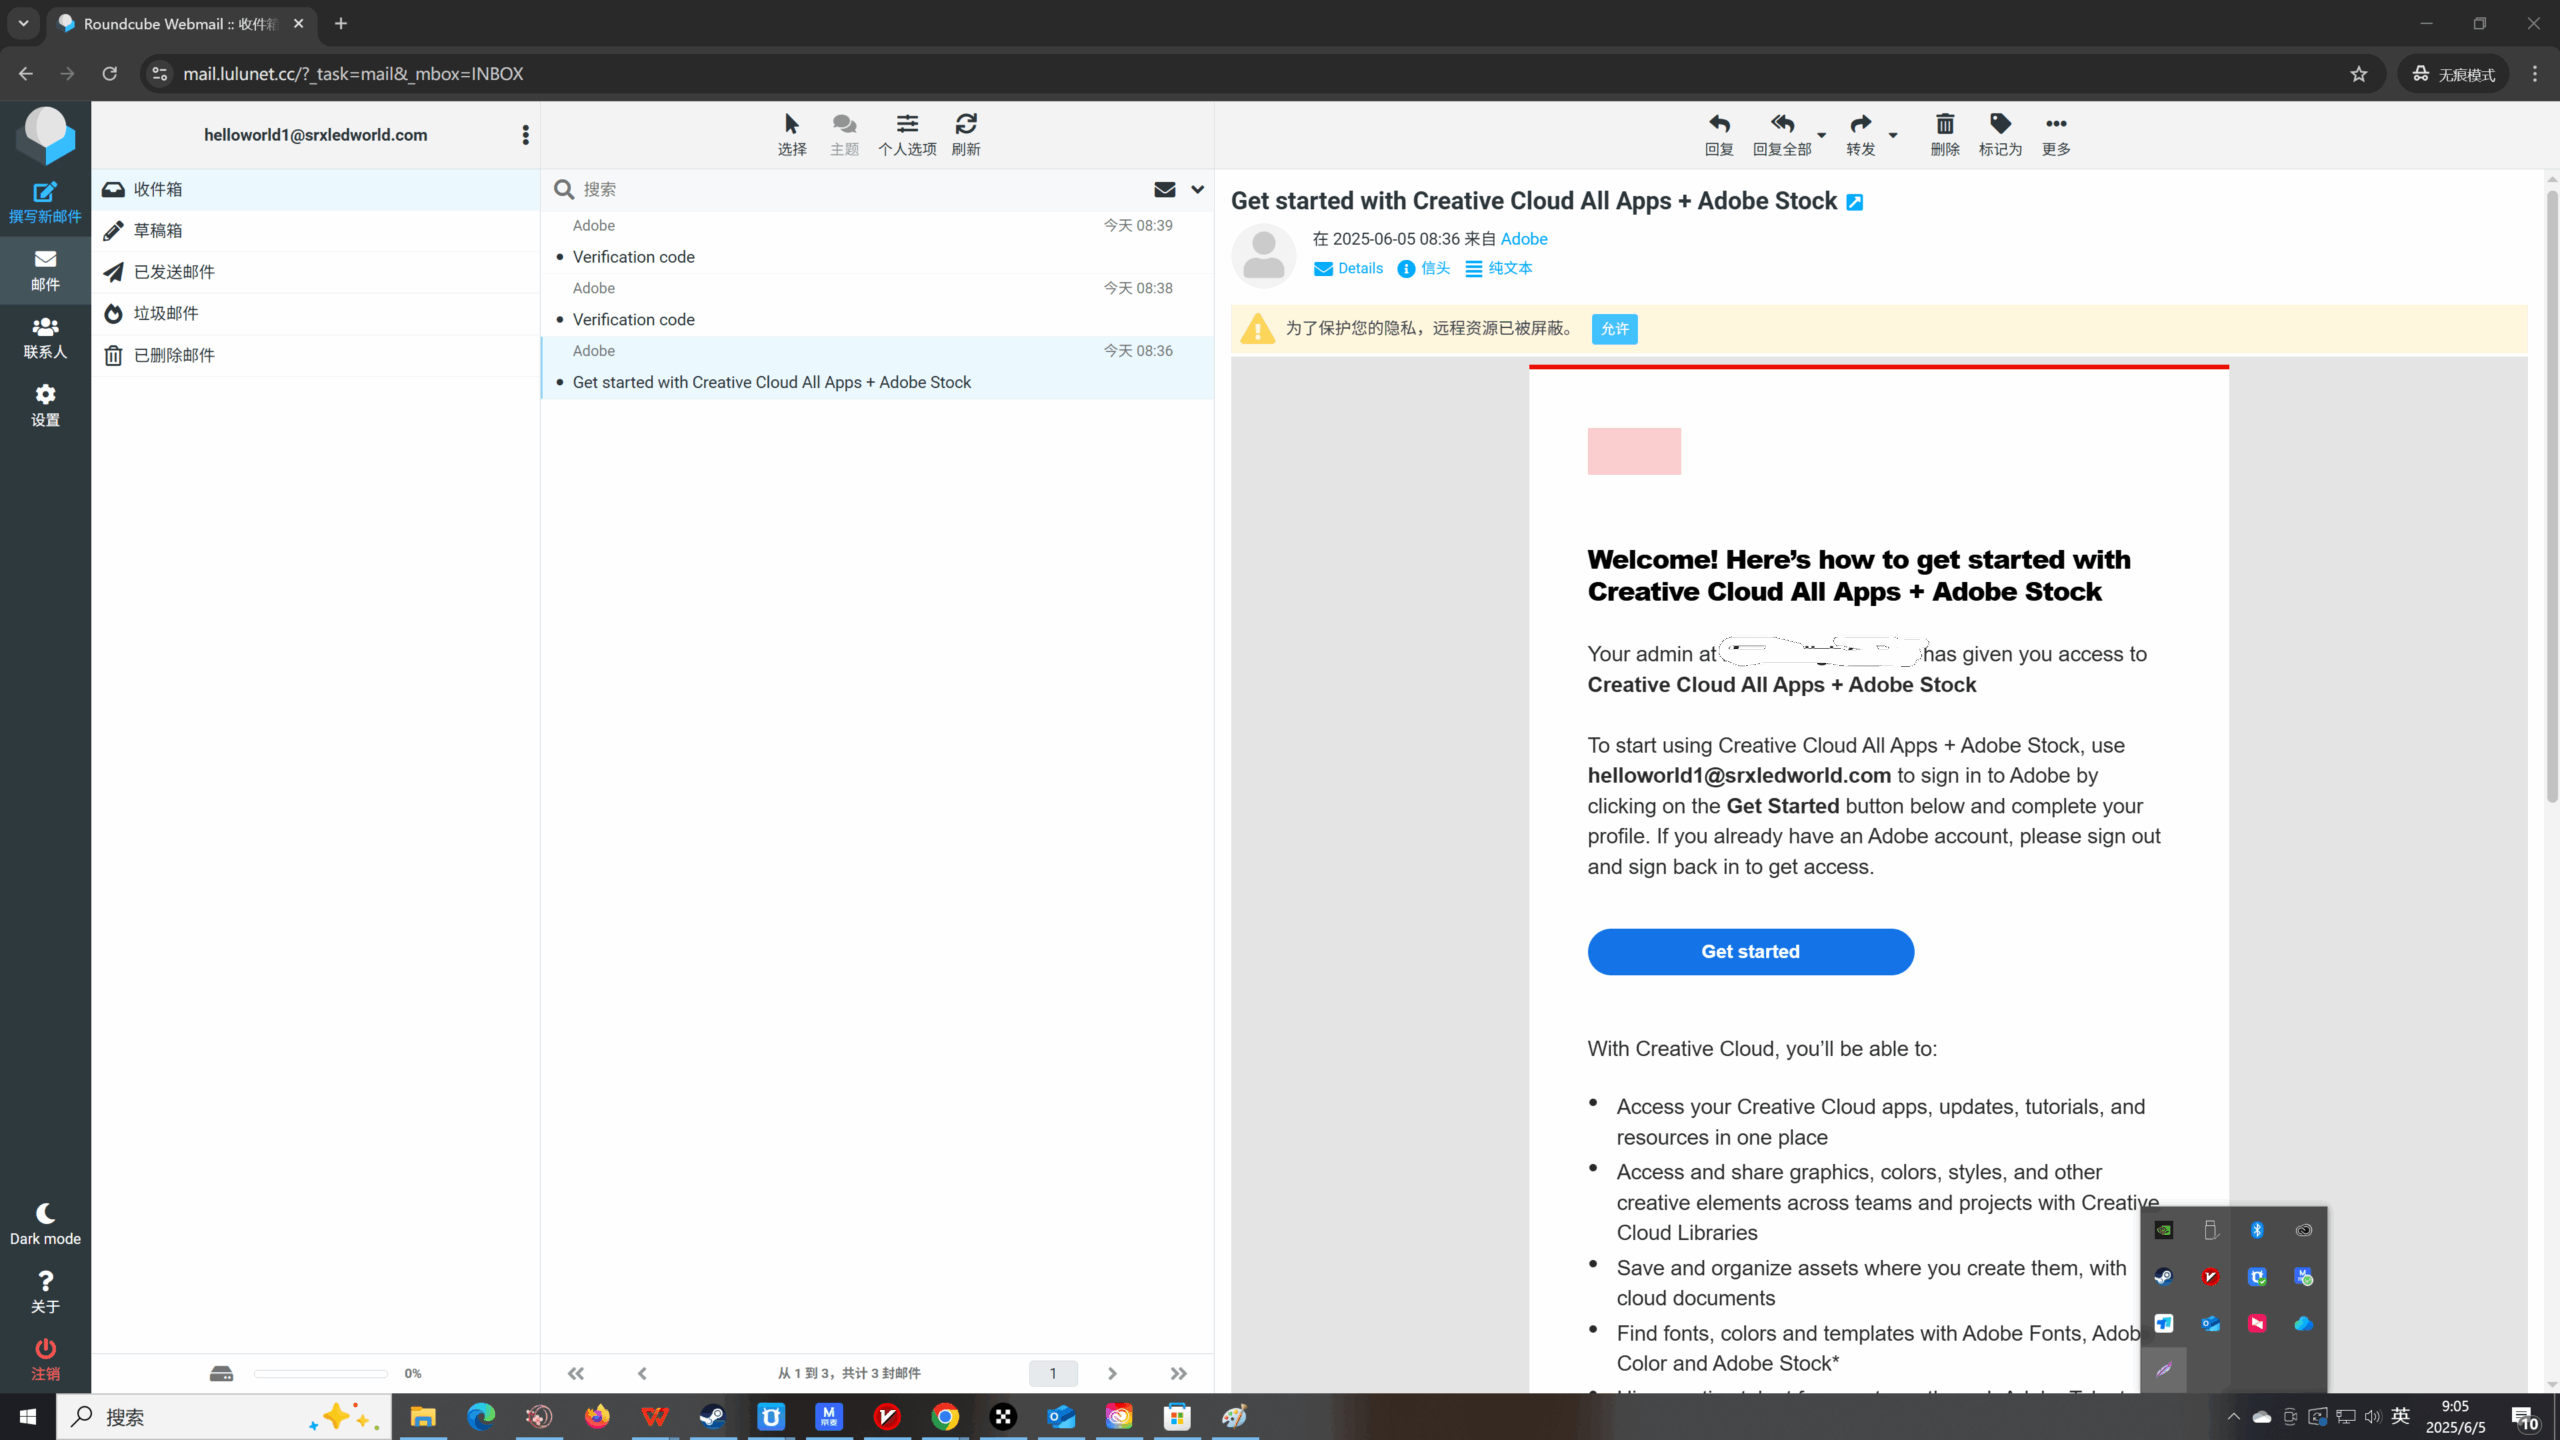Open the Deleted folder (已删除邮件)
2560x1440 pixels.
click(x=316, y=355)
